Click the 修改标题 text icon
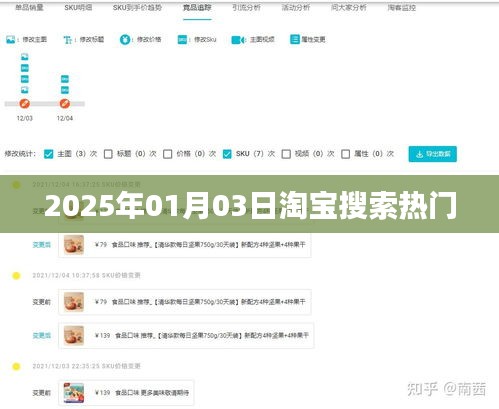The image size is (499, 409). (x=68, y=40)
